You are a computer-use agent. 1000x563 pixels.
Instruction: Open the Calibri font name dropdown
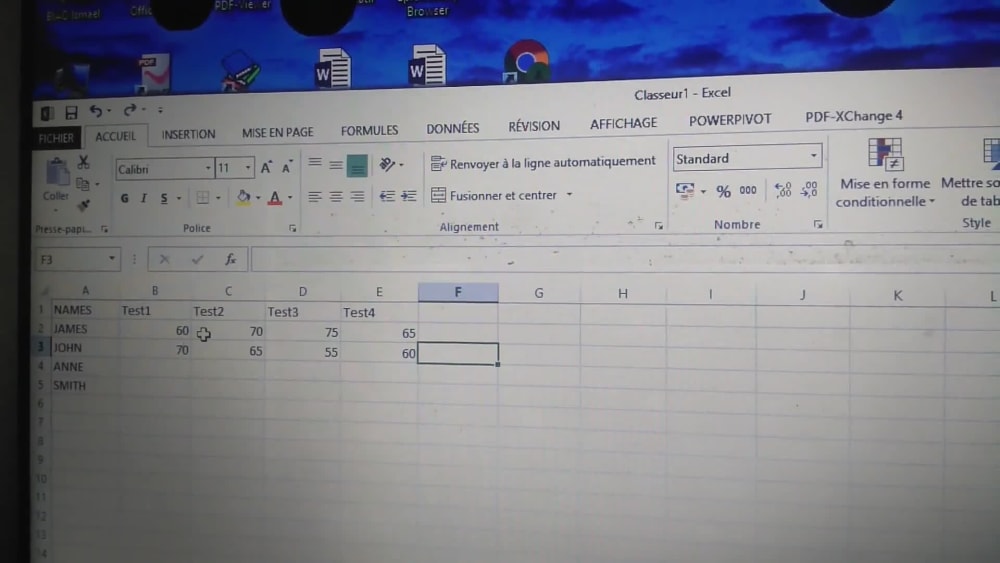[x=208, y=169]
